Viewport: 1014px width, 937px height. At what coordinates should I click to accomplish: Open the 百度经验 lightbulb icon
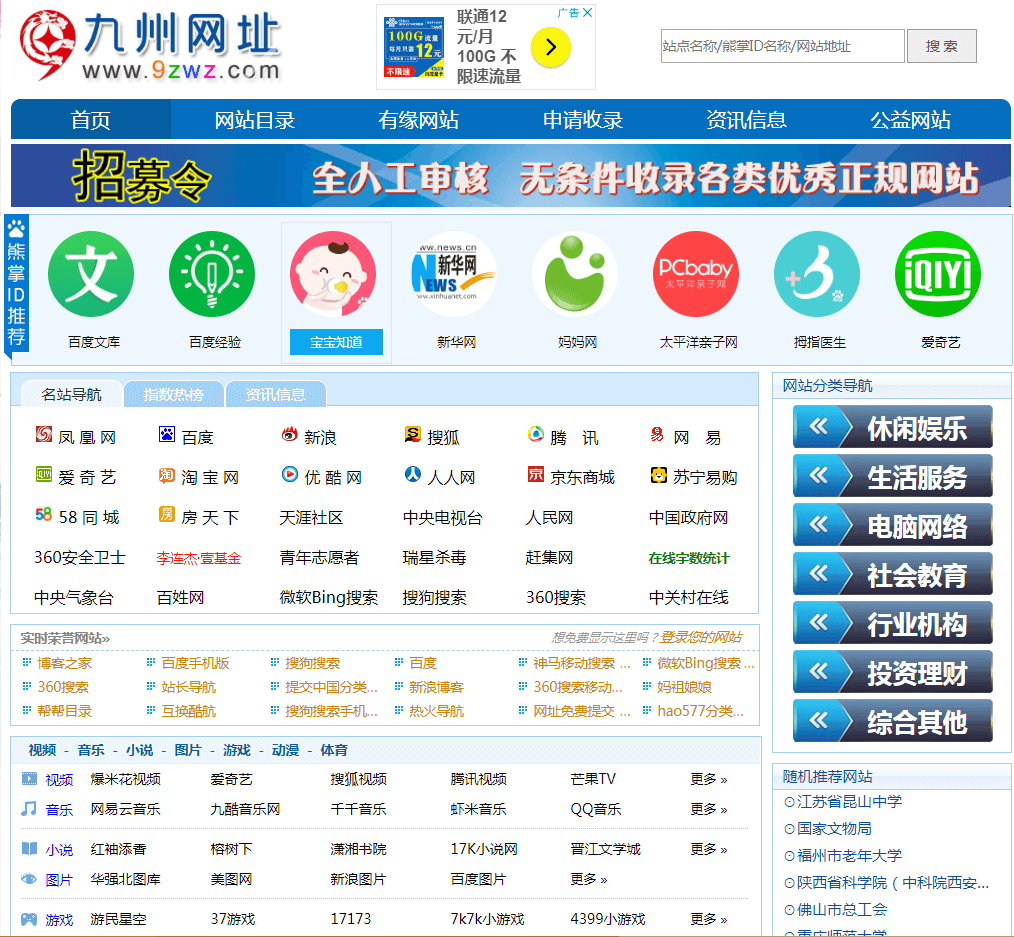pyautogui.click(x=212, y=274)
